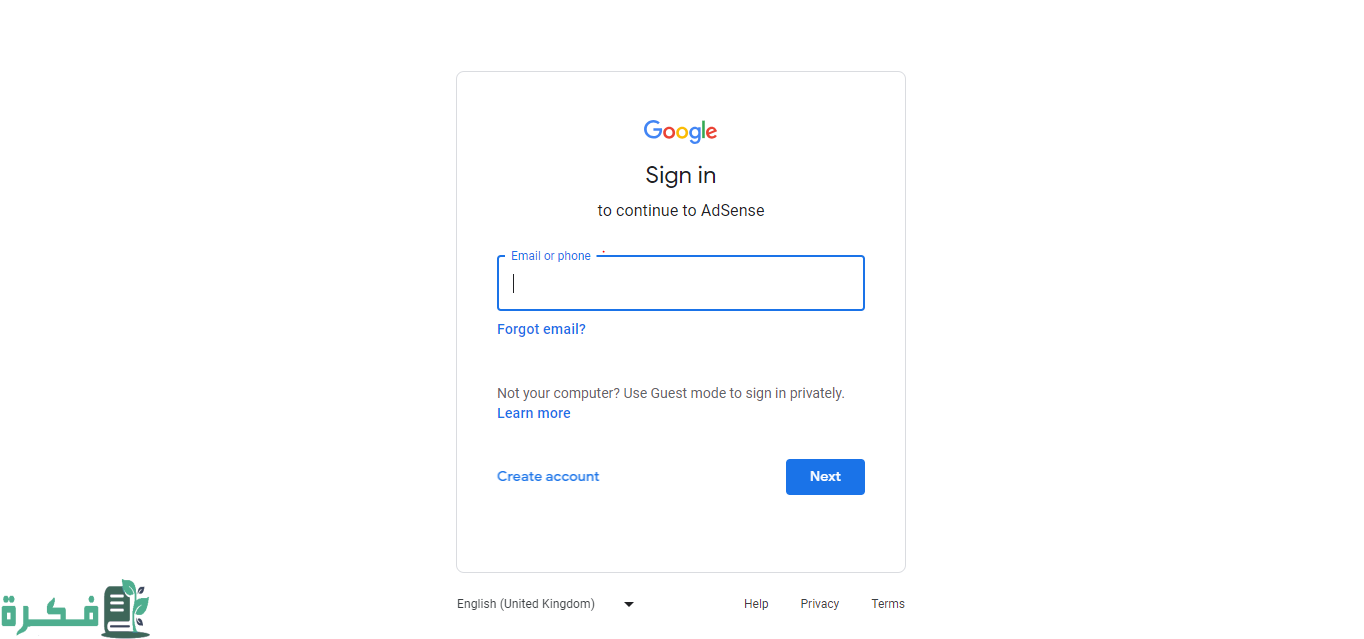Viewport: 1364px width, 639px height.
Task: Open the Terms link in footer
Action: tap(888, 604)
